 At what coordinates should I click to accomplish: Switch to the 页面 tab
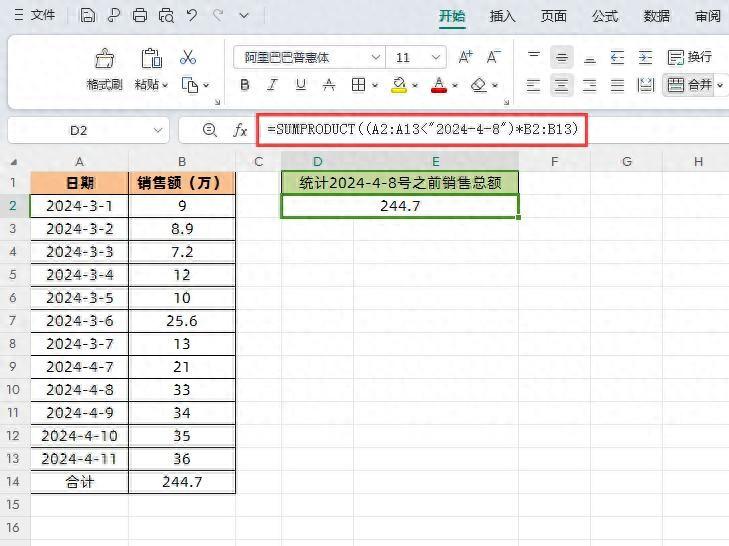[x=554, y=16]
